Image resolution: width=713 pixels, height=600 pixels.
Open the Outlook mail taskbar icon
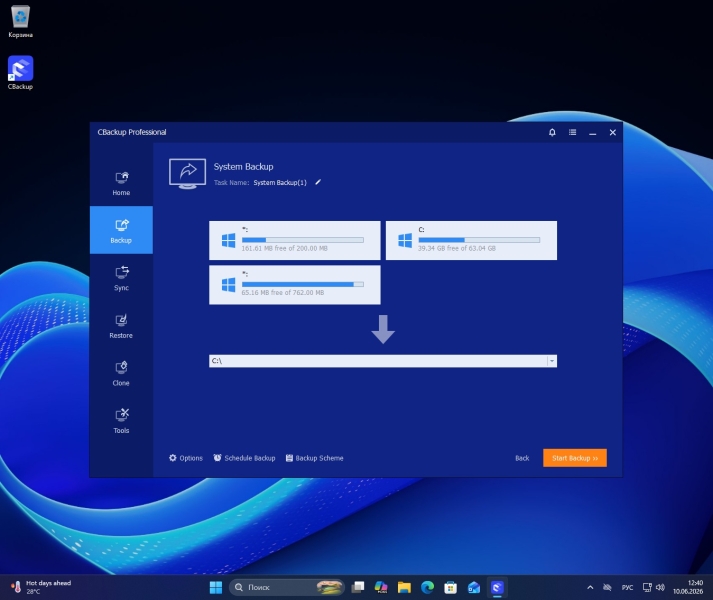[x=473, y=587]
